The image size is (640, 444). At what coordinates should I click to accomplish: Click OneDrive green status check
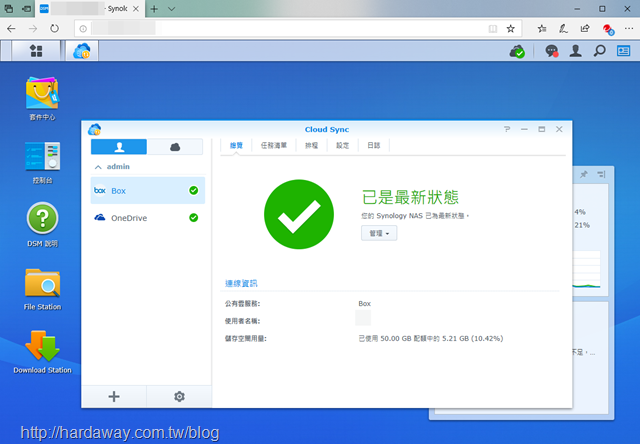pyautogui.click(x=193, y=218)
